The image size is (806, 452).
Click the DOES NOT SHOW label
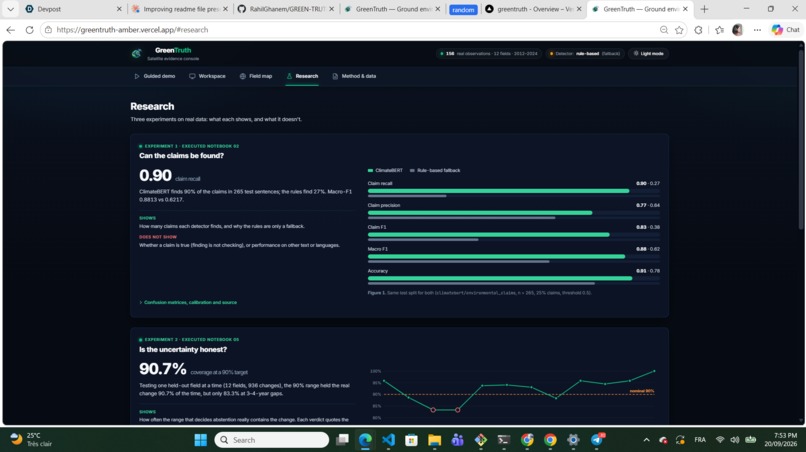click(158, 237)
